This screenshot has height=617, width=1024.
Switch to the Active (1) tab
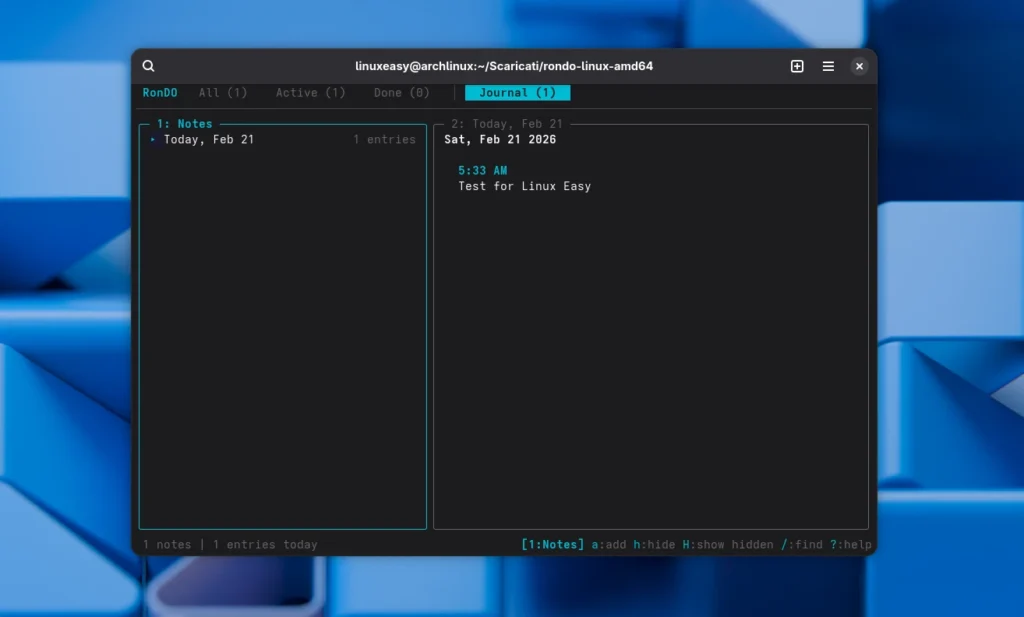pos(310,93)
